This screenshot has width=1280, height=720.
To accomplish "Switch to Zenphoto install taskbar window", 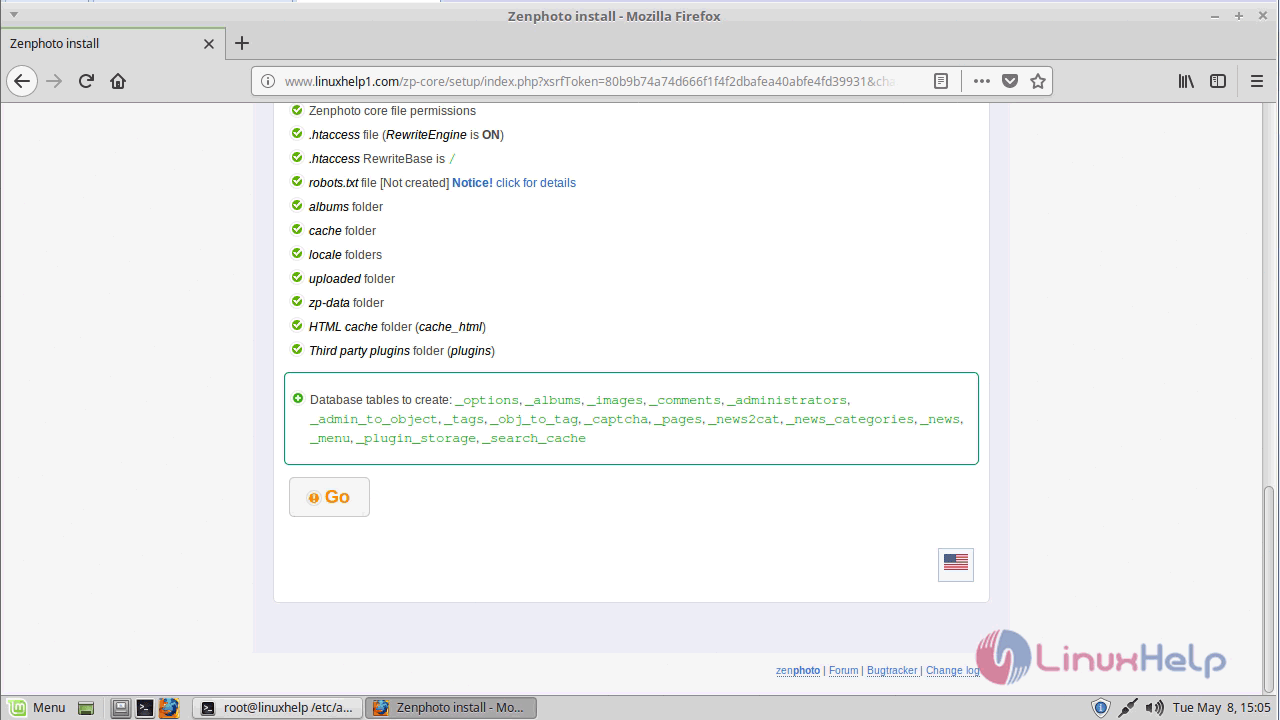I will coord(451,707).
